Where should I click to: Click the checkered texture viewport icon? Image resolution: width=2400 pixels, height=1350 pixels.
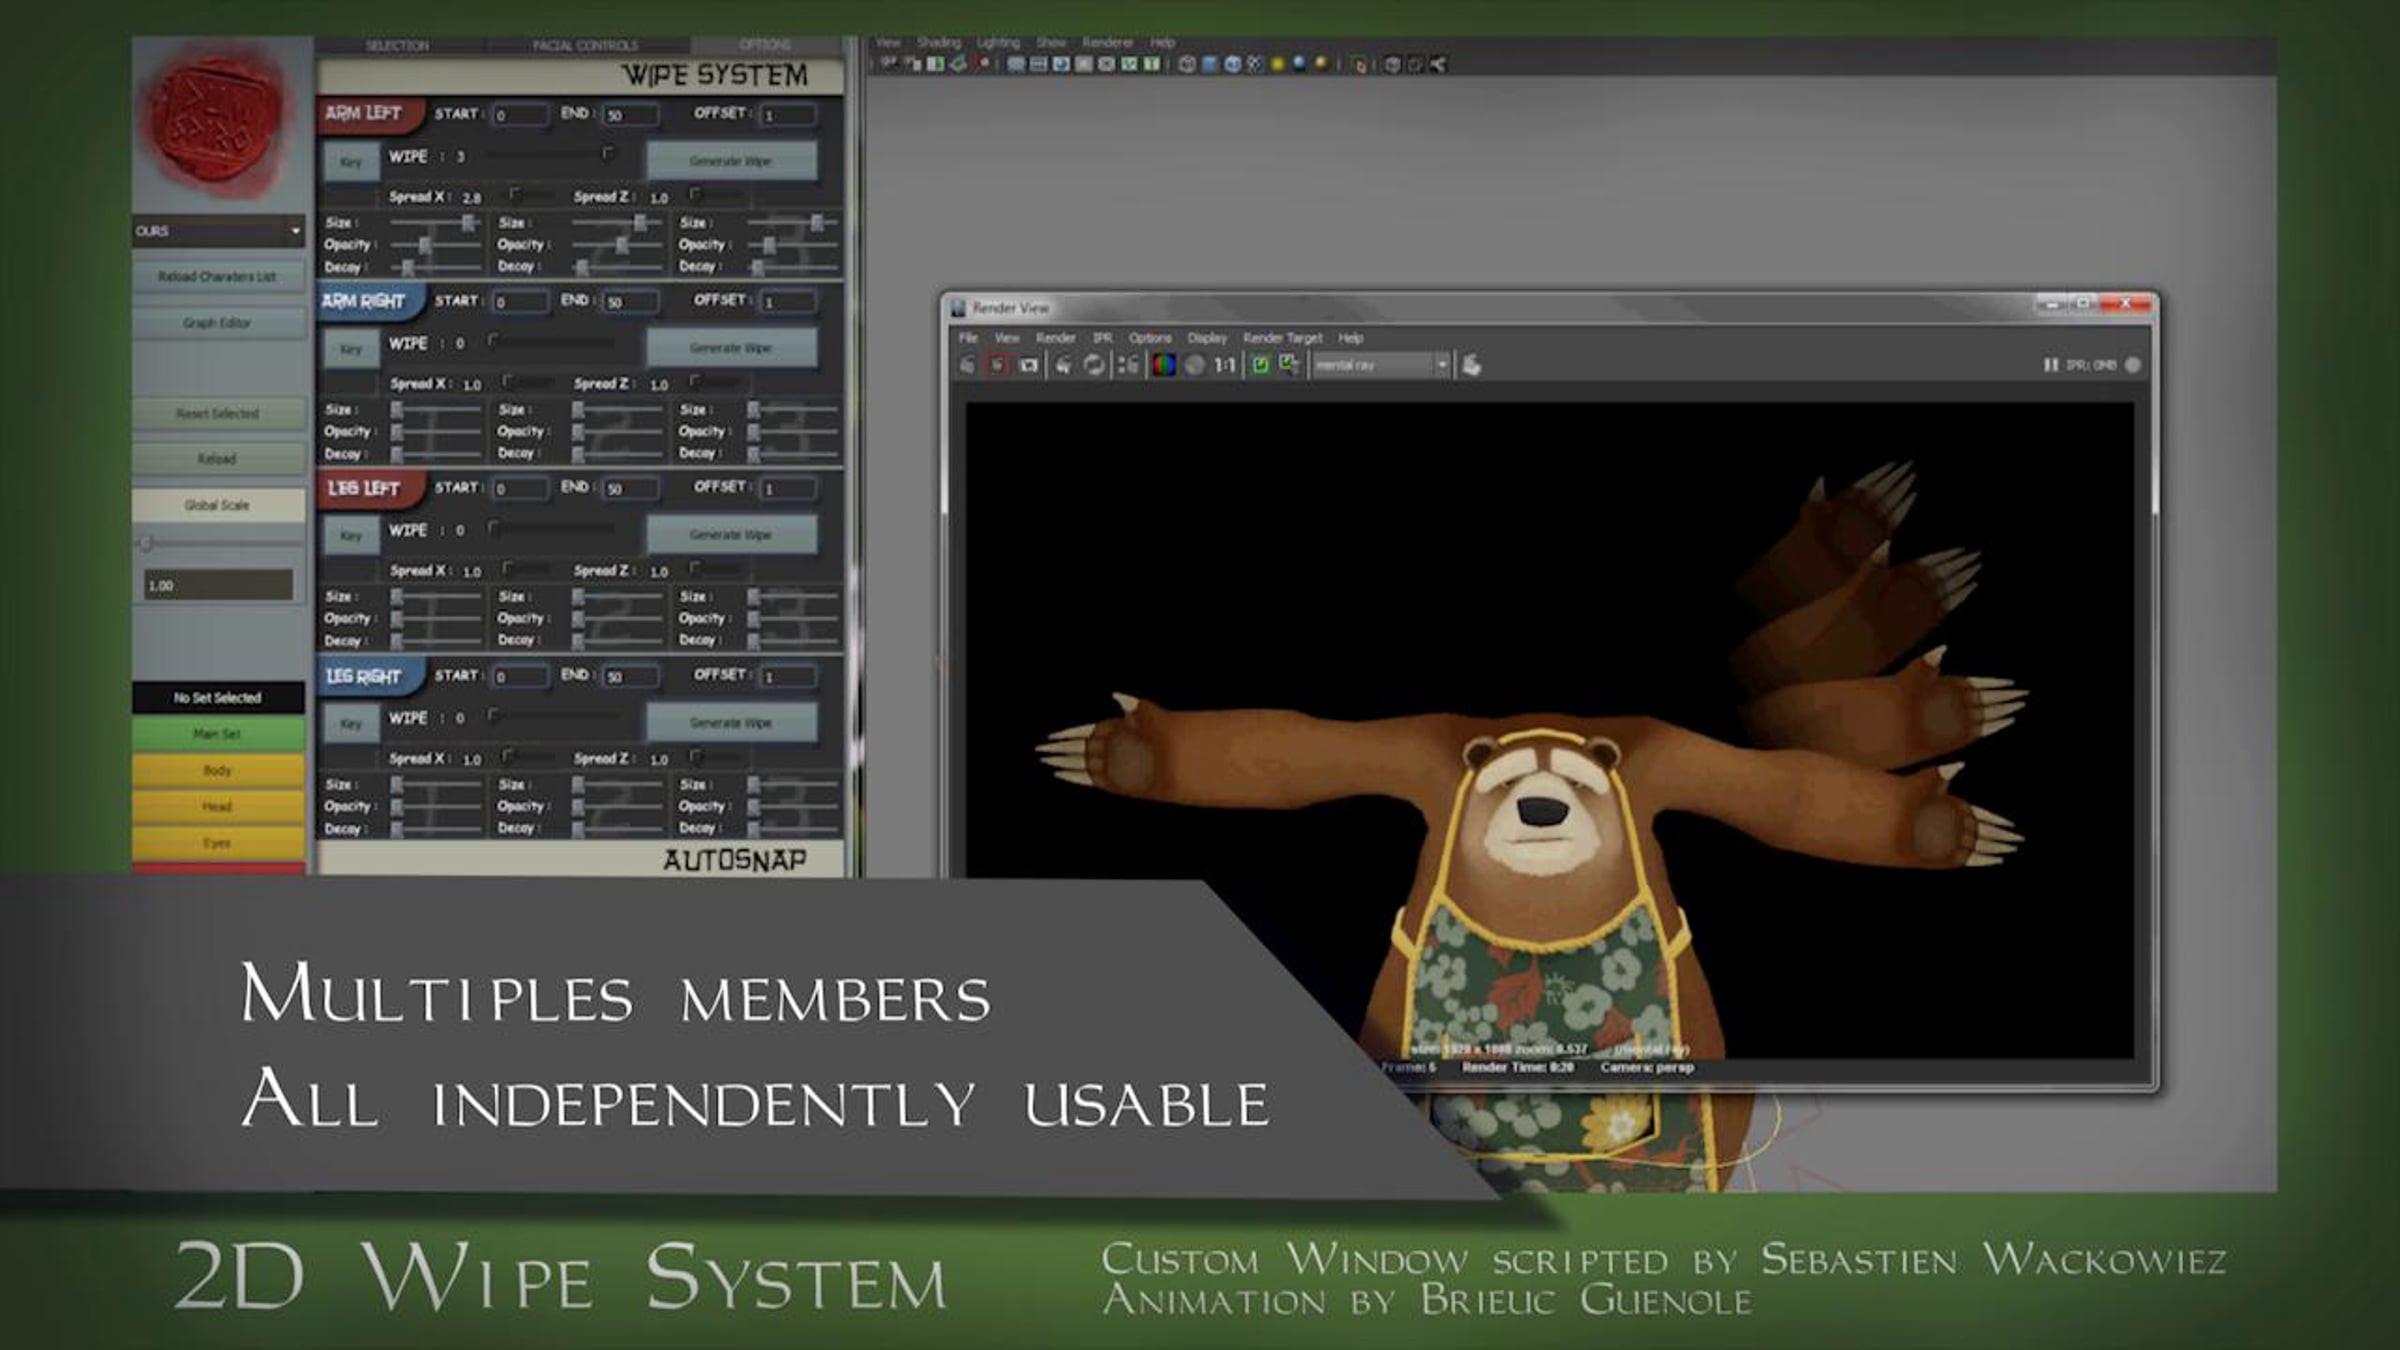[1255, 64]
